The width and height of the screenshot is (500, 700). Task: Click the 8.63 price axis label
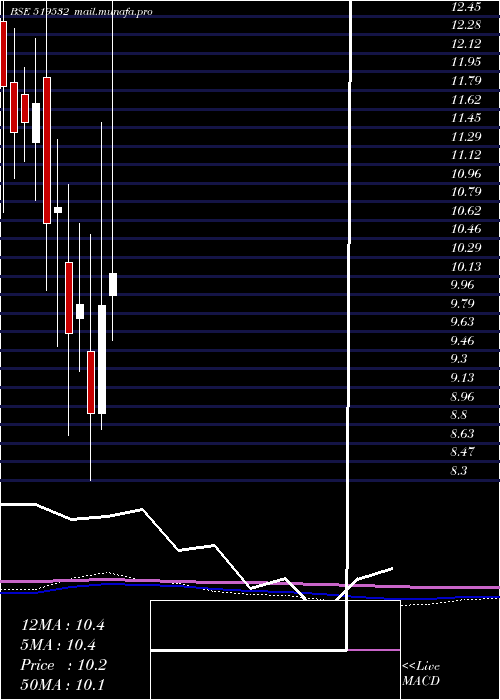[462, 434]
